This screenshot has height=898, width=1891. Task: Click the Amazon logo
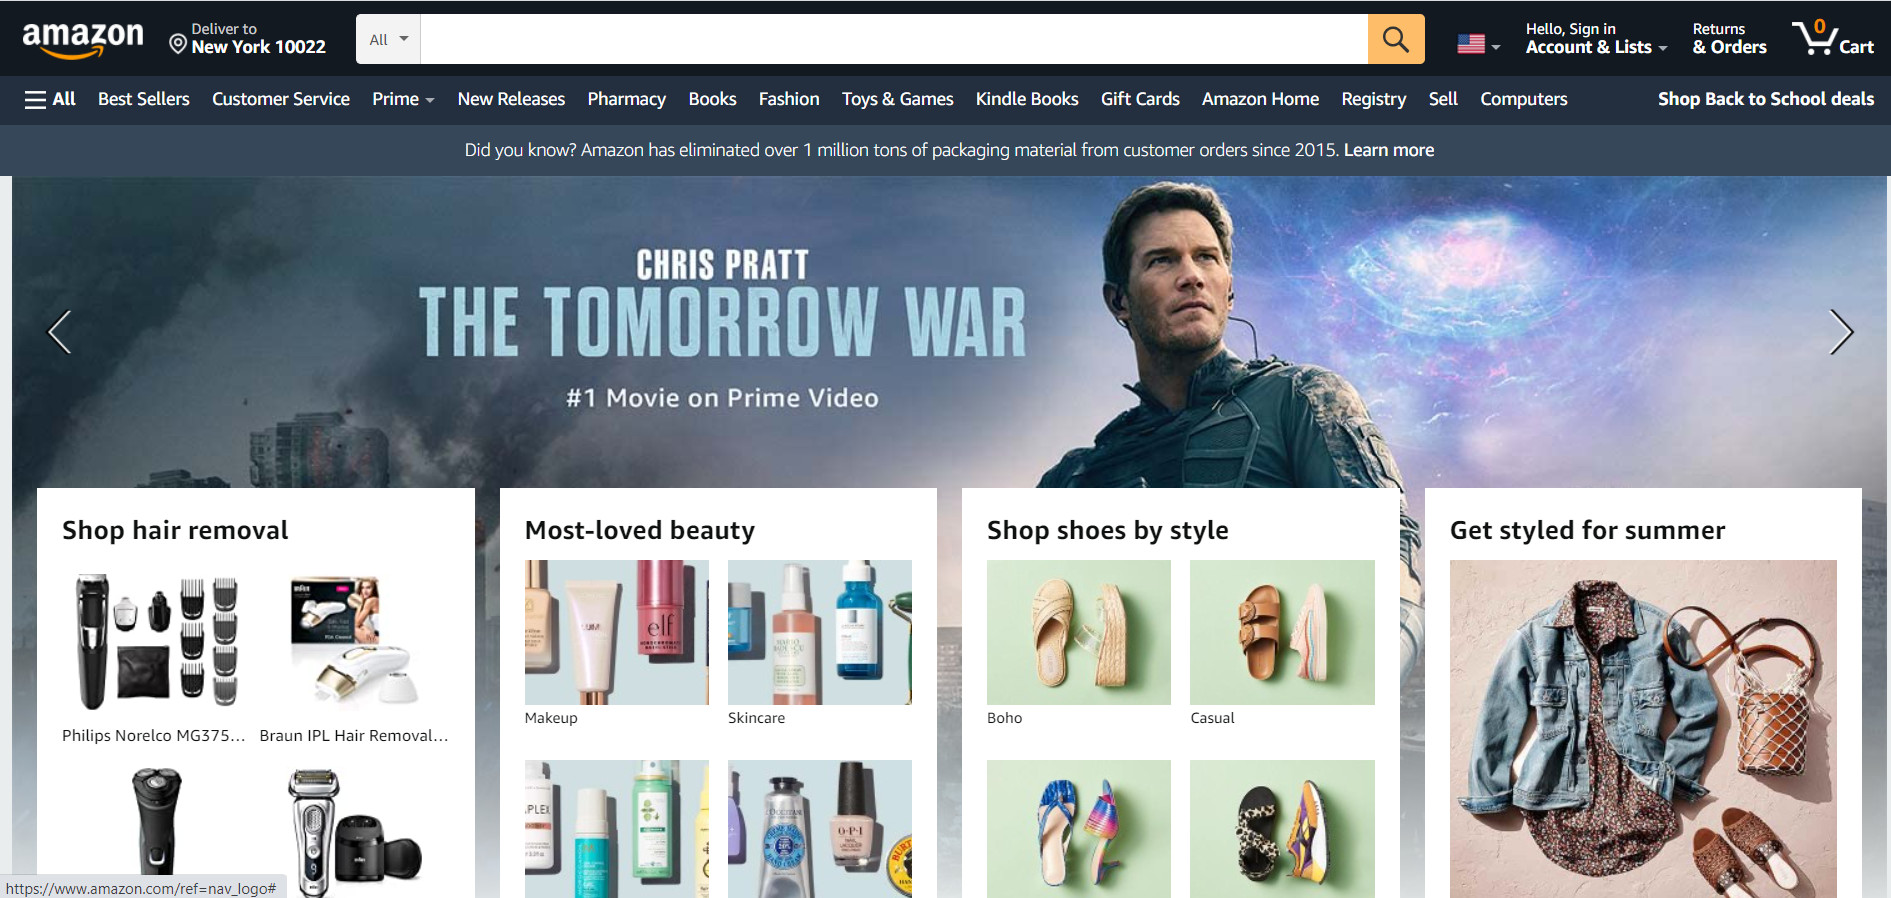click(x=83, y=39)
